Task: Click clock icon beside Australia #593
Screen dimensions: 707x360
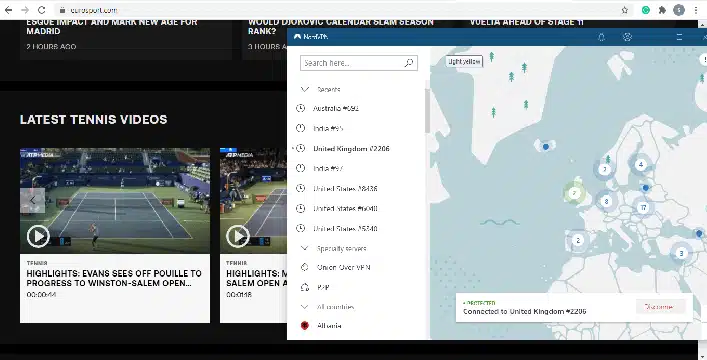Action: point(300,108)
